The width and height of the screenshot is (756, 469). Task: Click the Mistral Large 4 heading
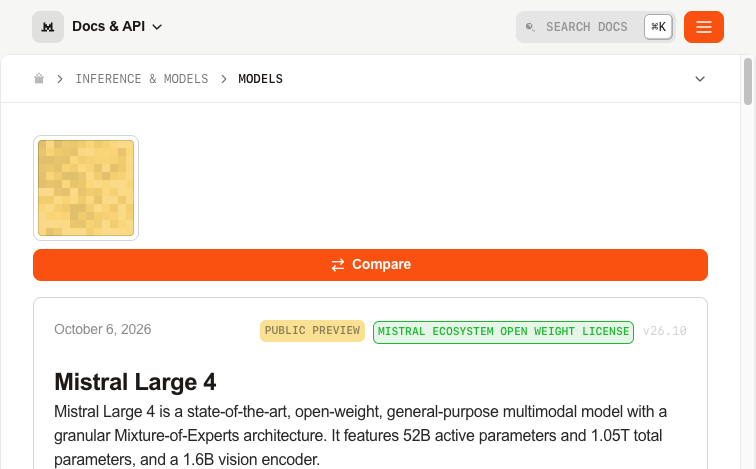coord(135,382)
